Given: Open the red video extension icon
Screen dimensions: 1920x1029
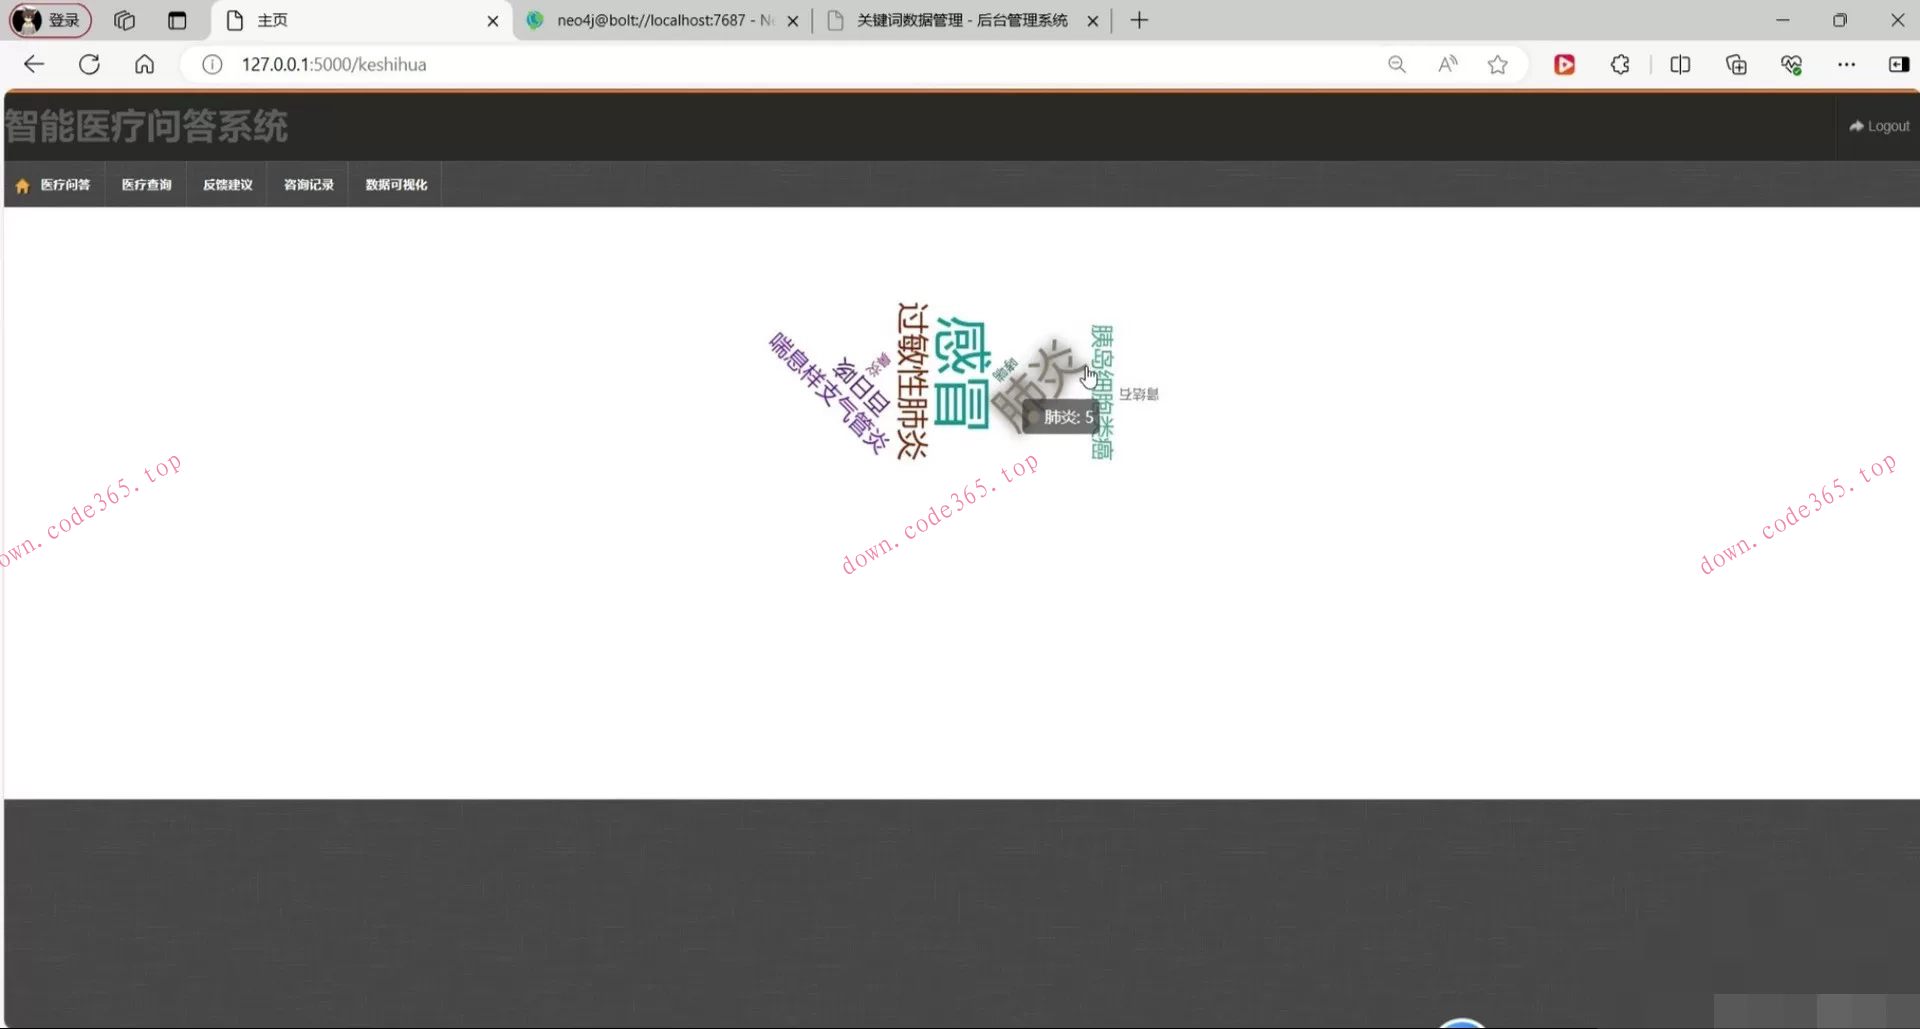Looking at the screenshot, I should point(1565,64).
